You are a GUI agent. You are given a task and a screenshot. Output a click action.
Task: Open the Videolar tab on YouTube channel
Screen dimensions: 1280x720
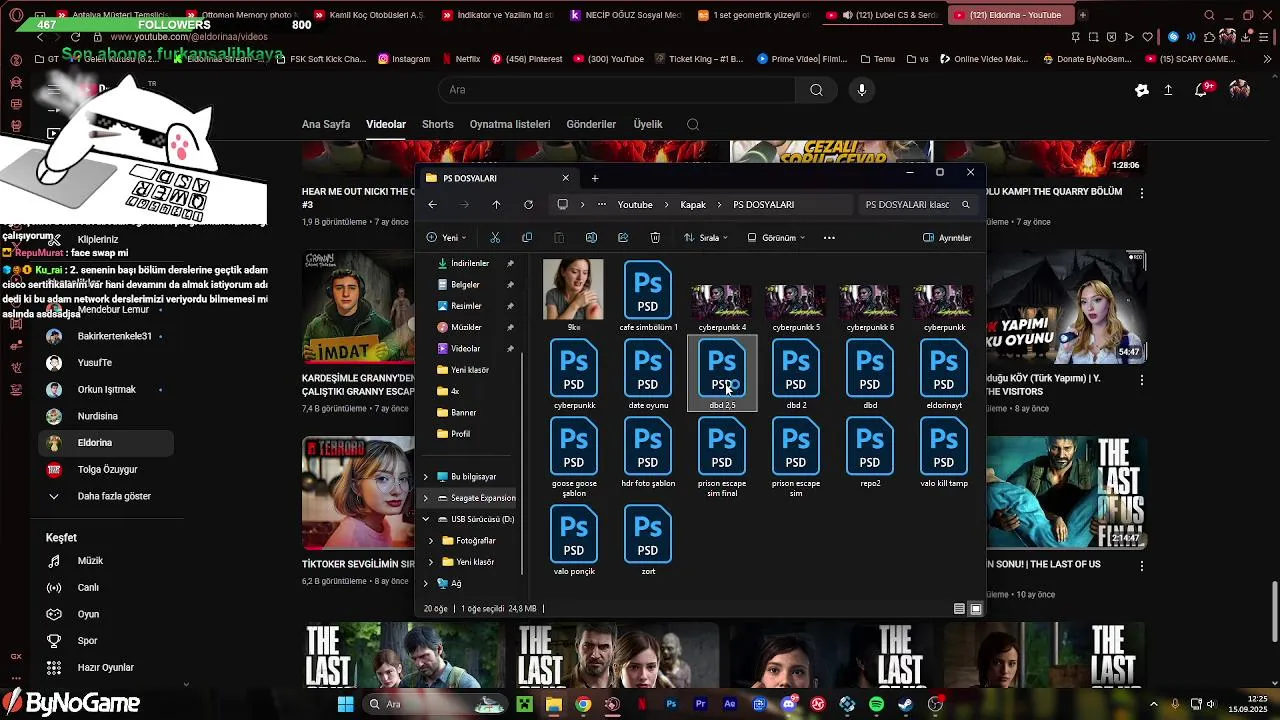tap(386, 125)
